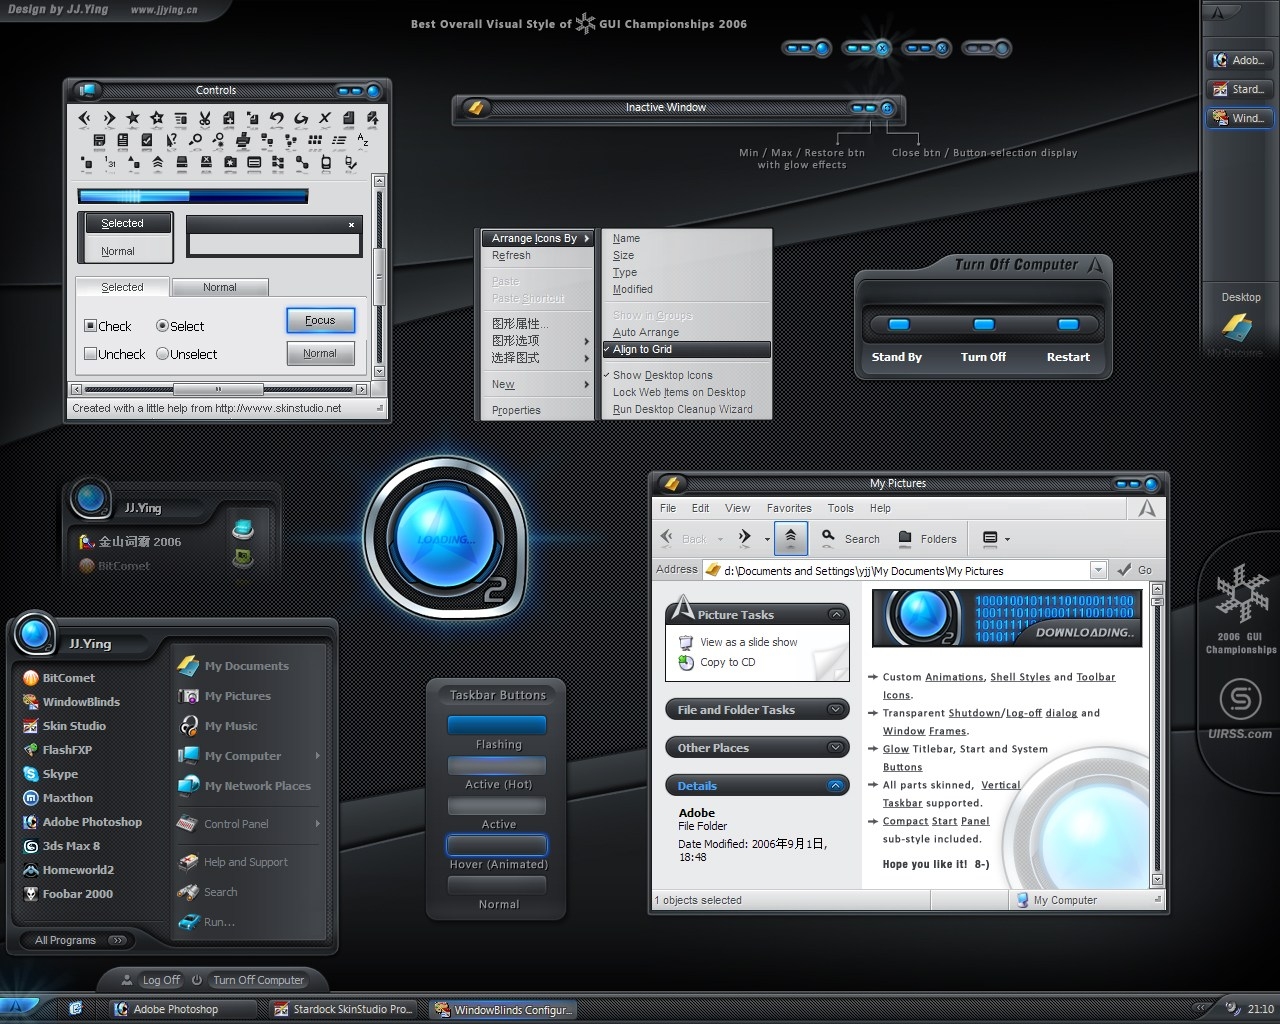Switch to the Normal tab in Controls window
The image size is (1280, 1024).
click(220, 287)
